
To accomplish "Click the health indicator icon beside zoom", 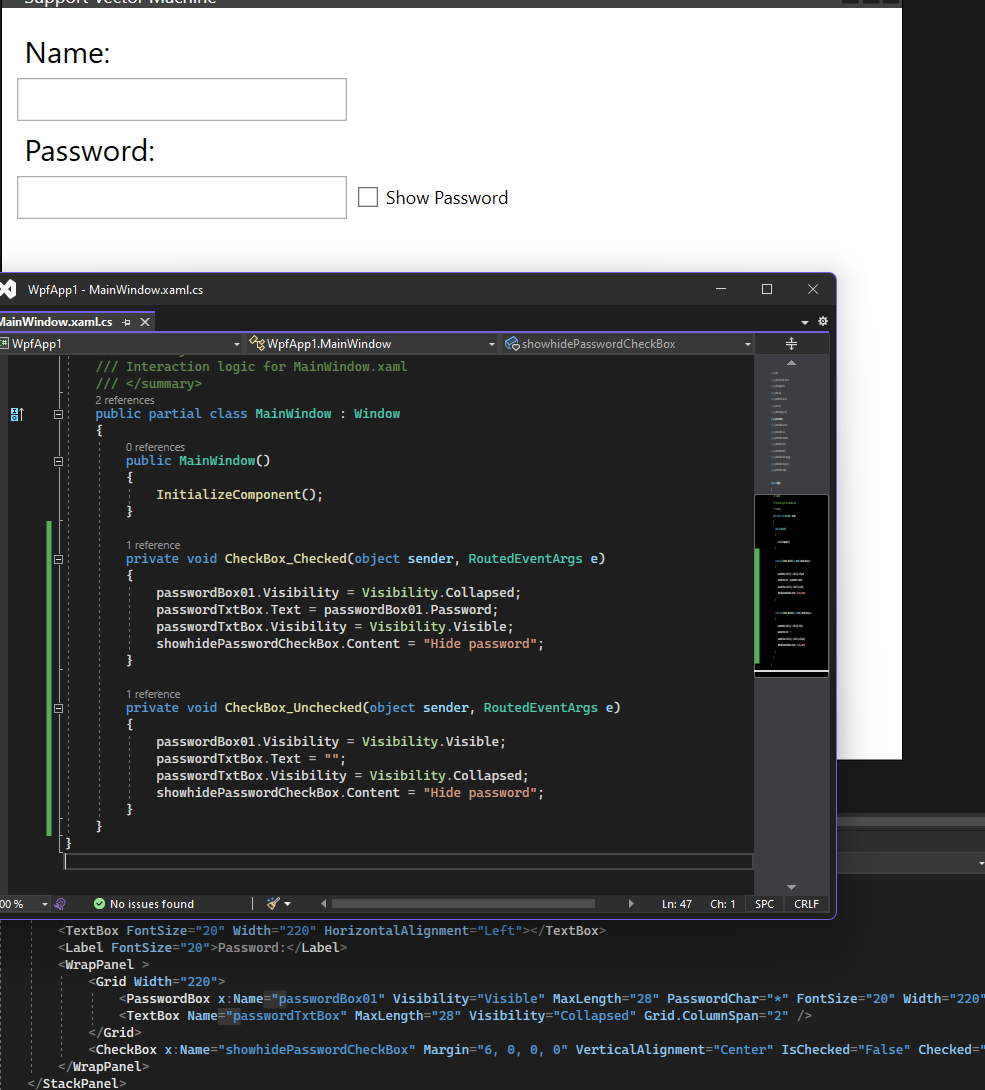I will coord(60,904).
